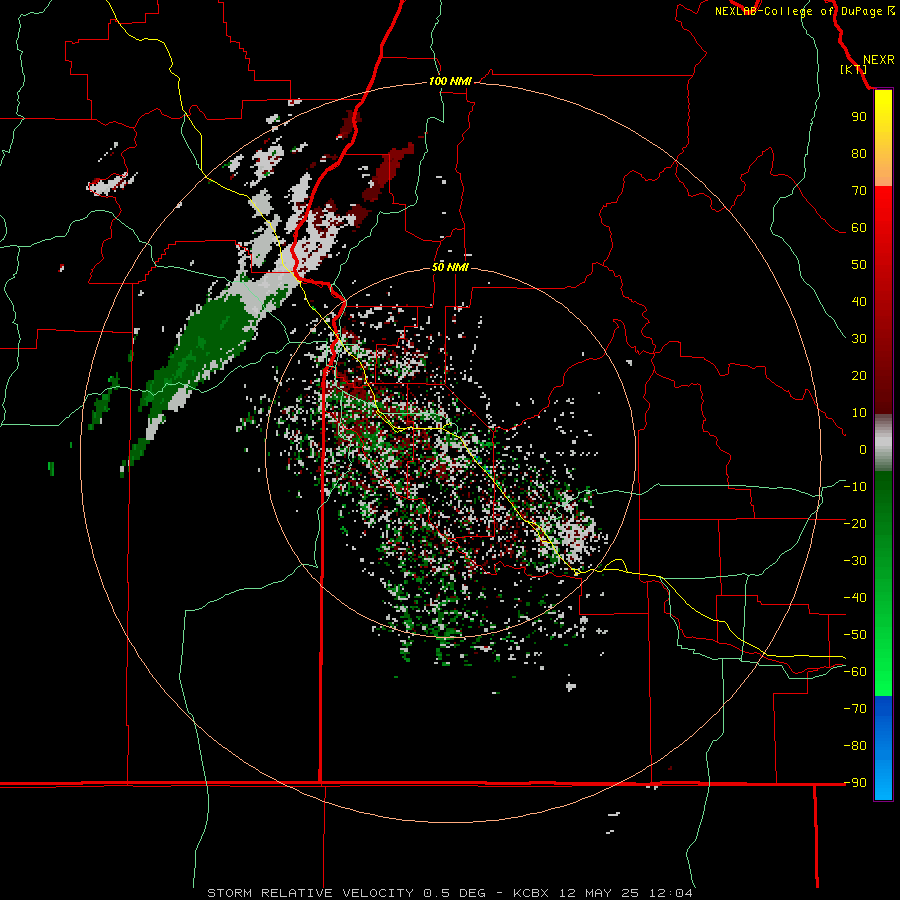The image size is (900, 900).
Task: Click the -90 value on velocity scale
Action: click(x=855, y=783)
